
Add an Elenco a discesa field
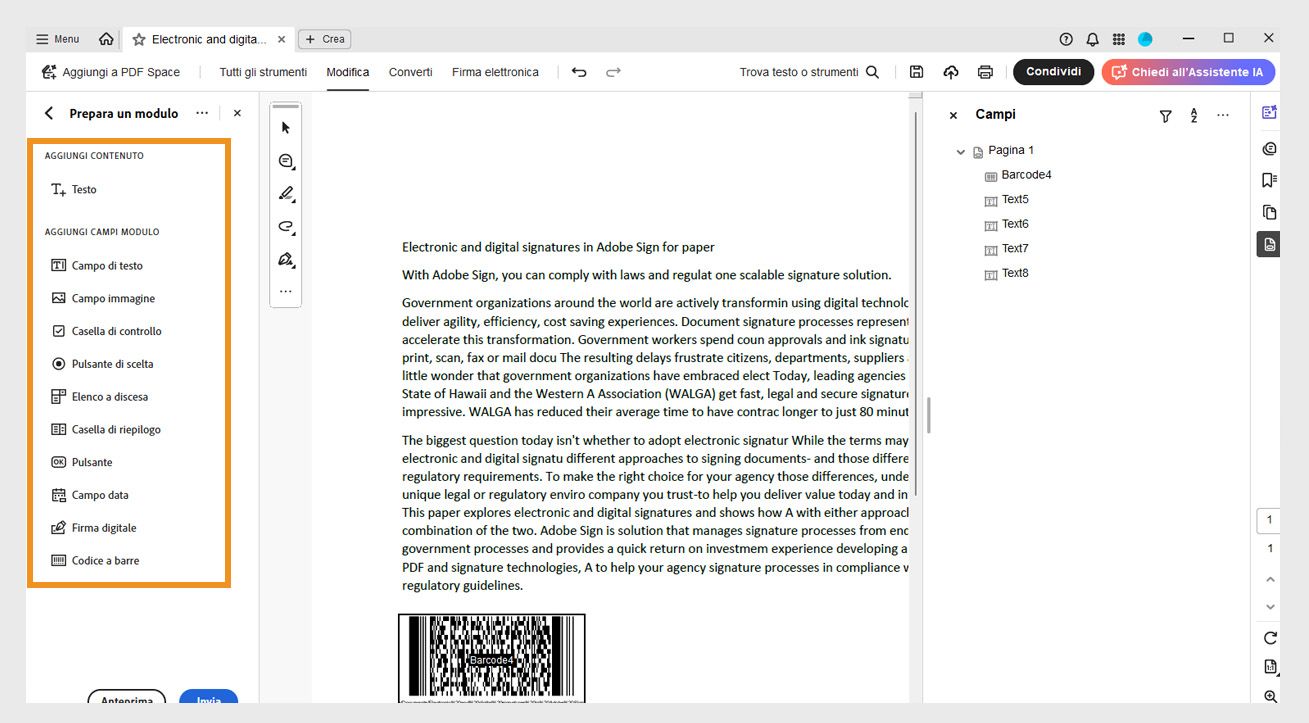click(99, 397)
